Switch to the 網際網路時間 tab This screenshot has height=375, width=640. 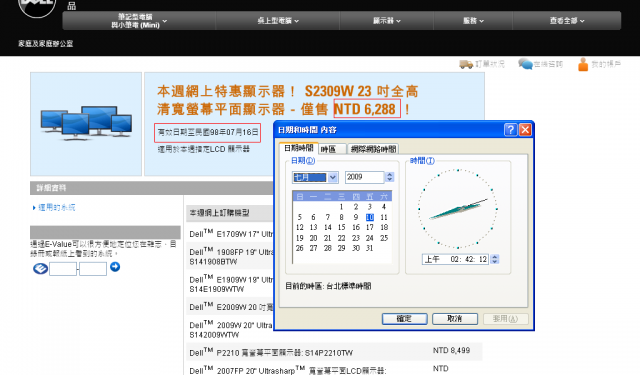373,149
